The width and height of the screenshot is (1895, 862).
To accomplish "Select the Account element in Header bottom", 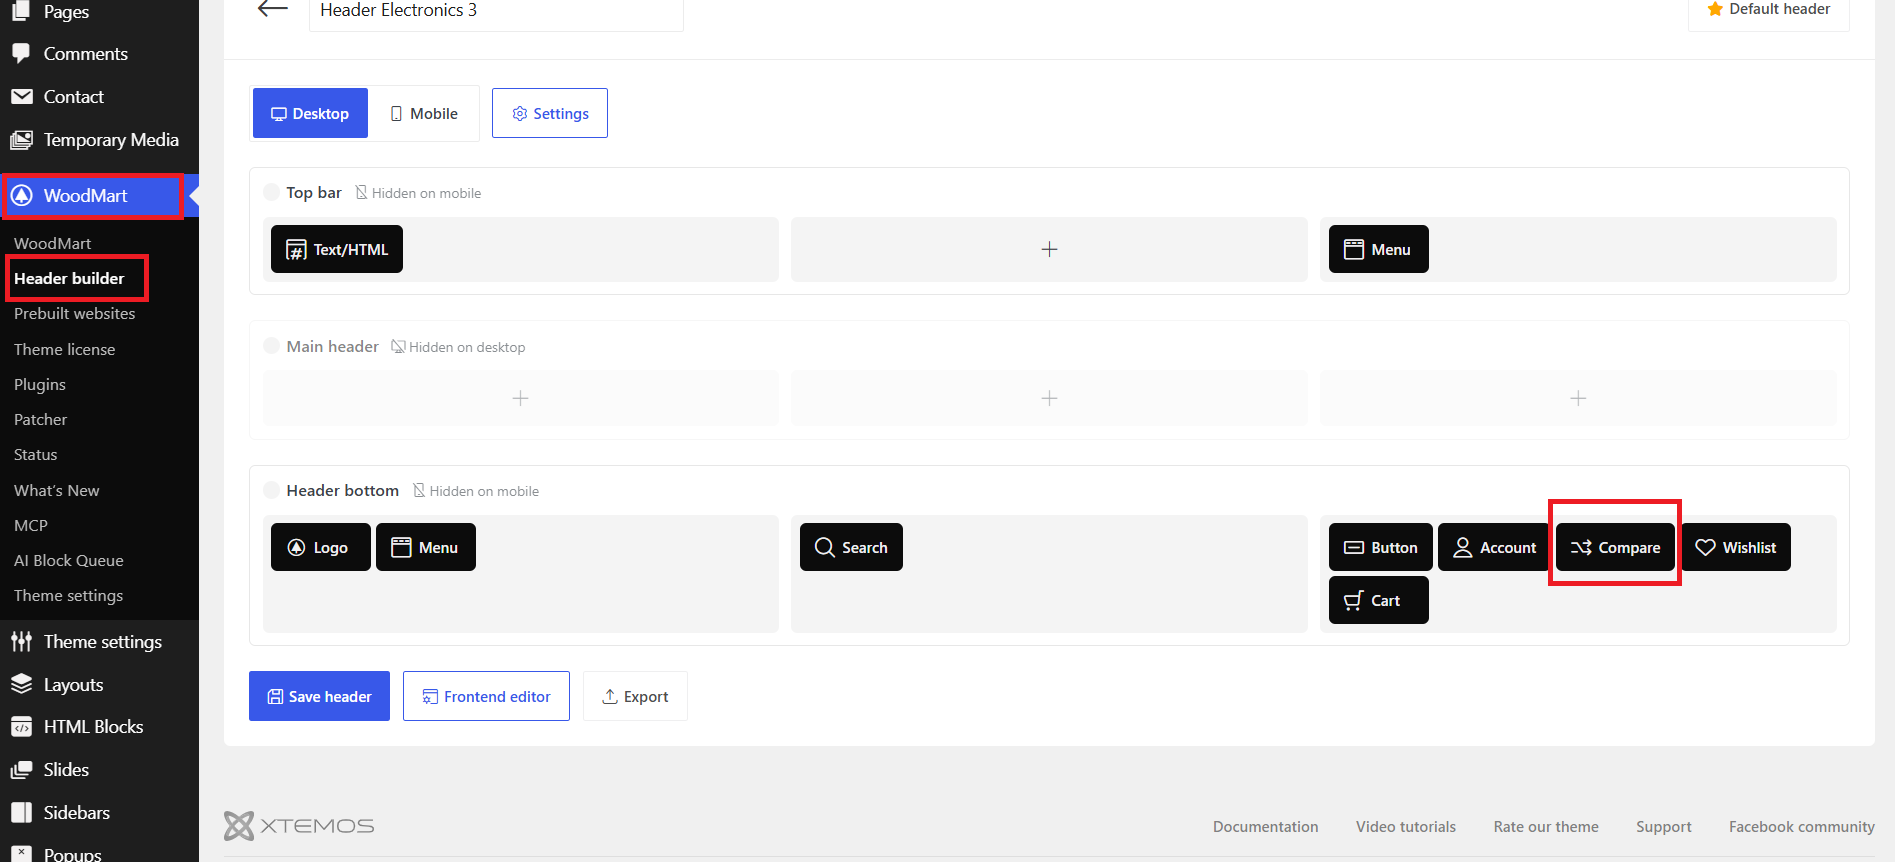I will coord(1494,547).
